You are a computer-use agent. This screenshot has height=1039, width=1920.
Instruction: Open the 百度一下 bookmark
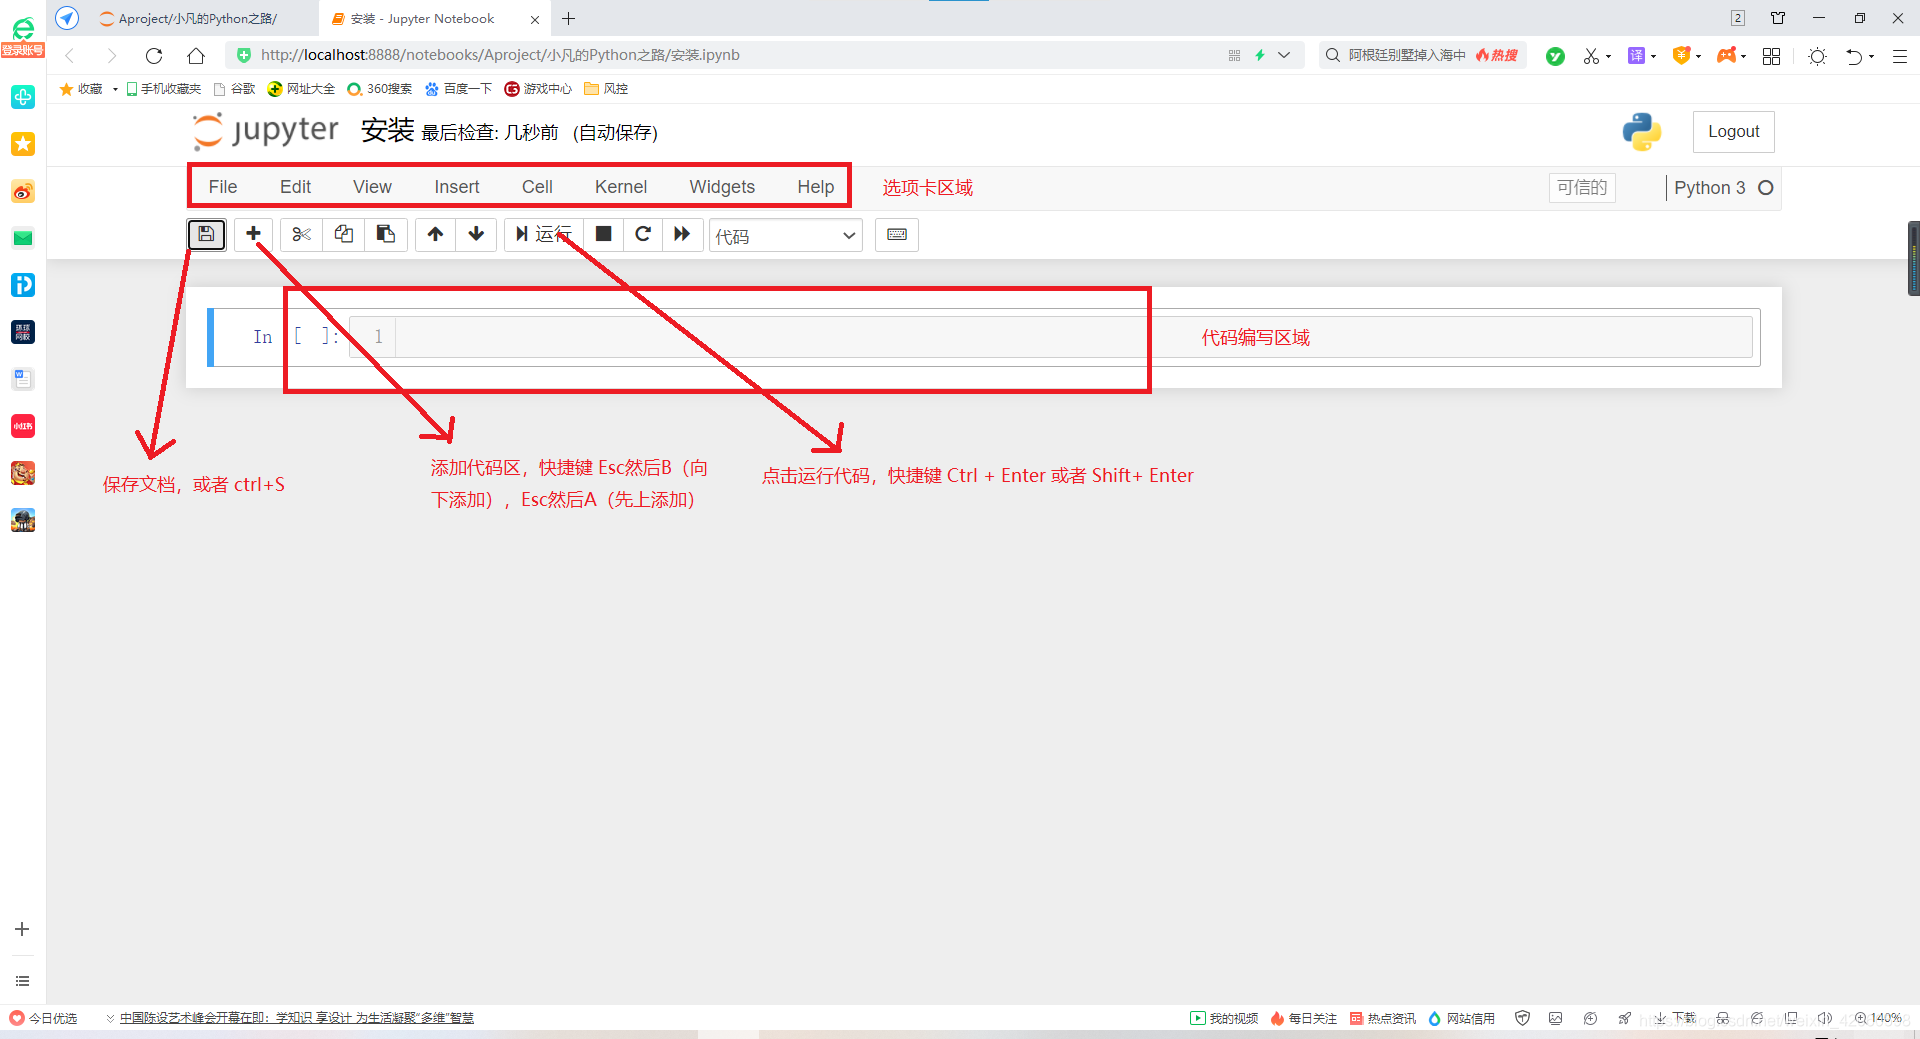click(459, 89)
